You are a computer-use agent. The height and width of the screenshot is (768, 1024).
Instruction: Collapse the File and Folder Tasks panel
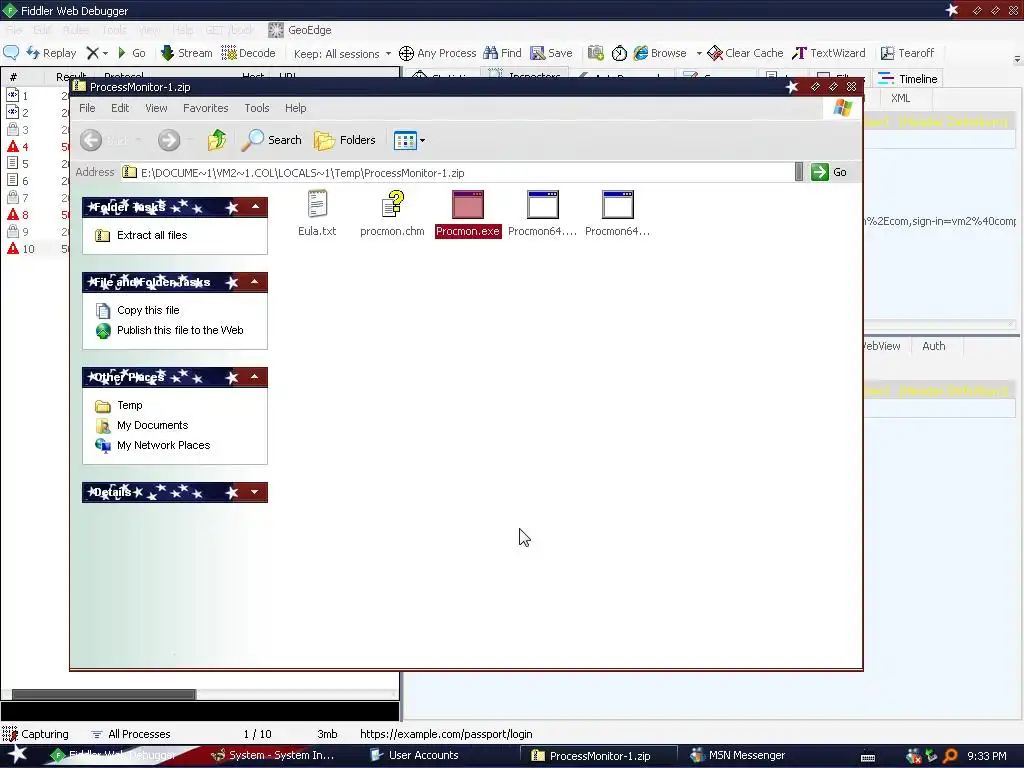(255, 282)
